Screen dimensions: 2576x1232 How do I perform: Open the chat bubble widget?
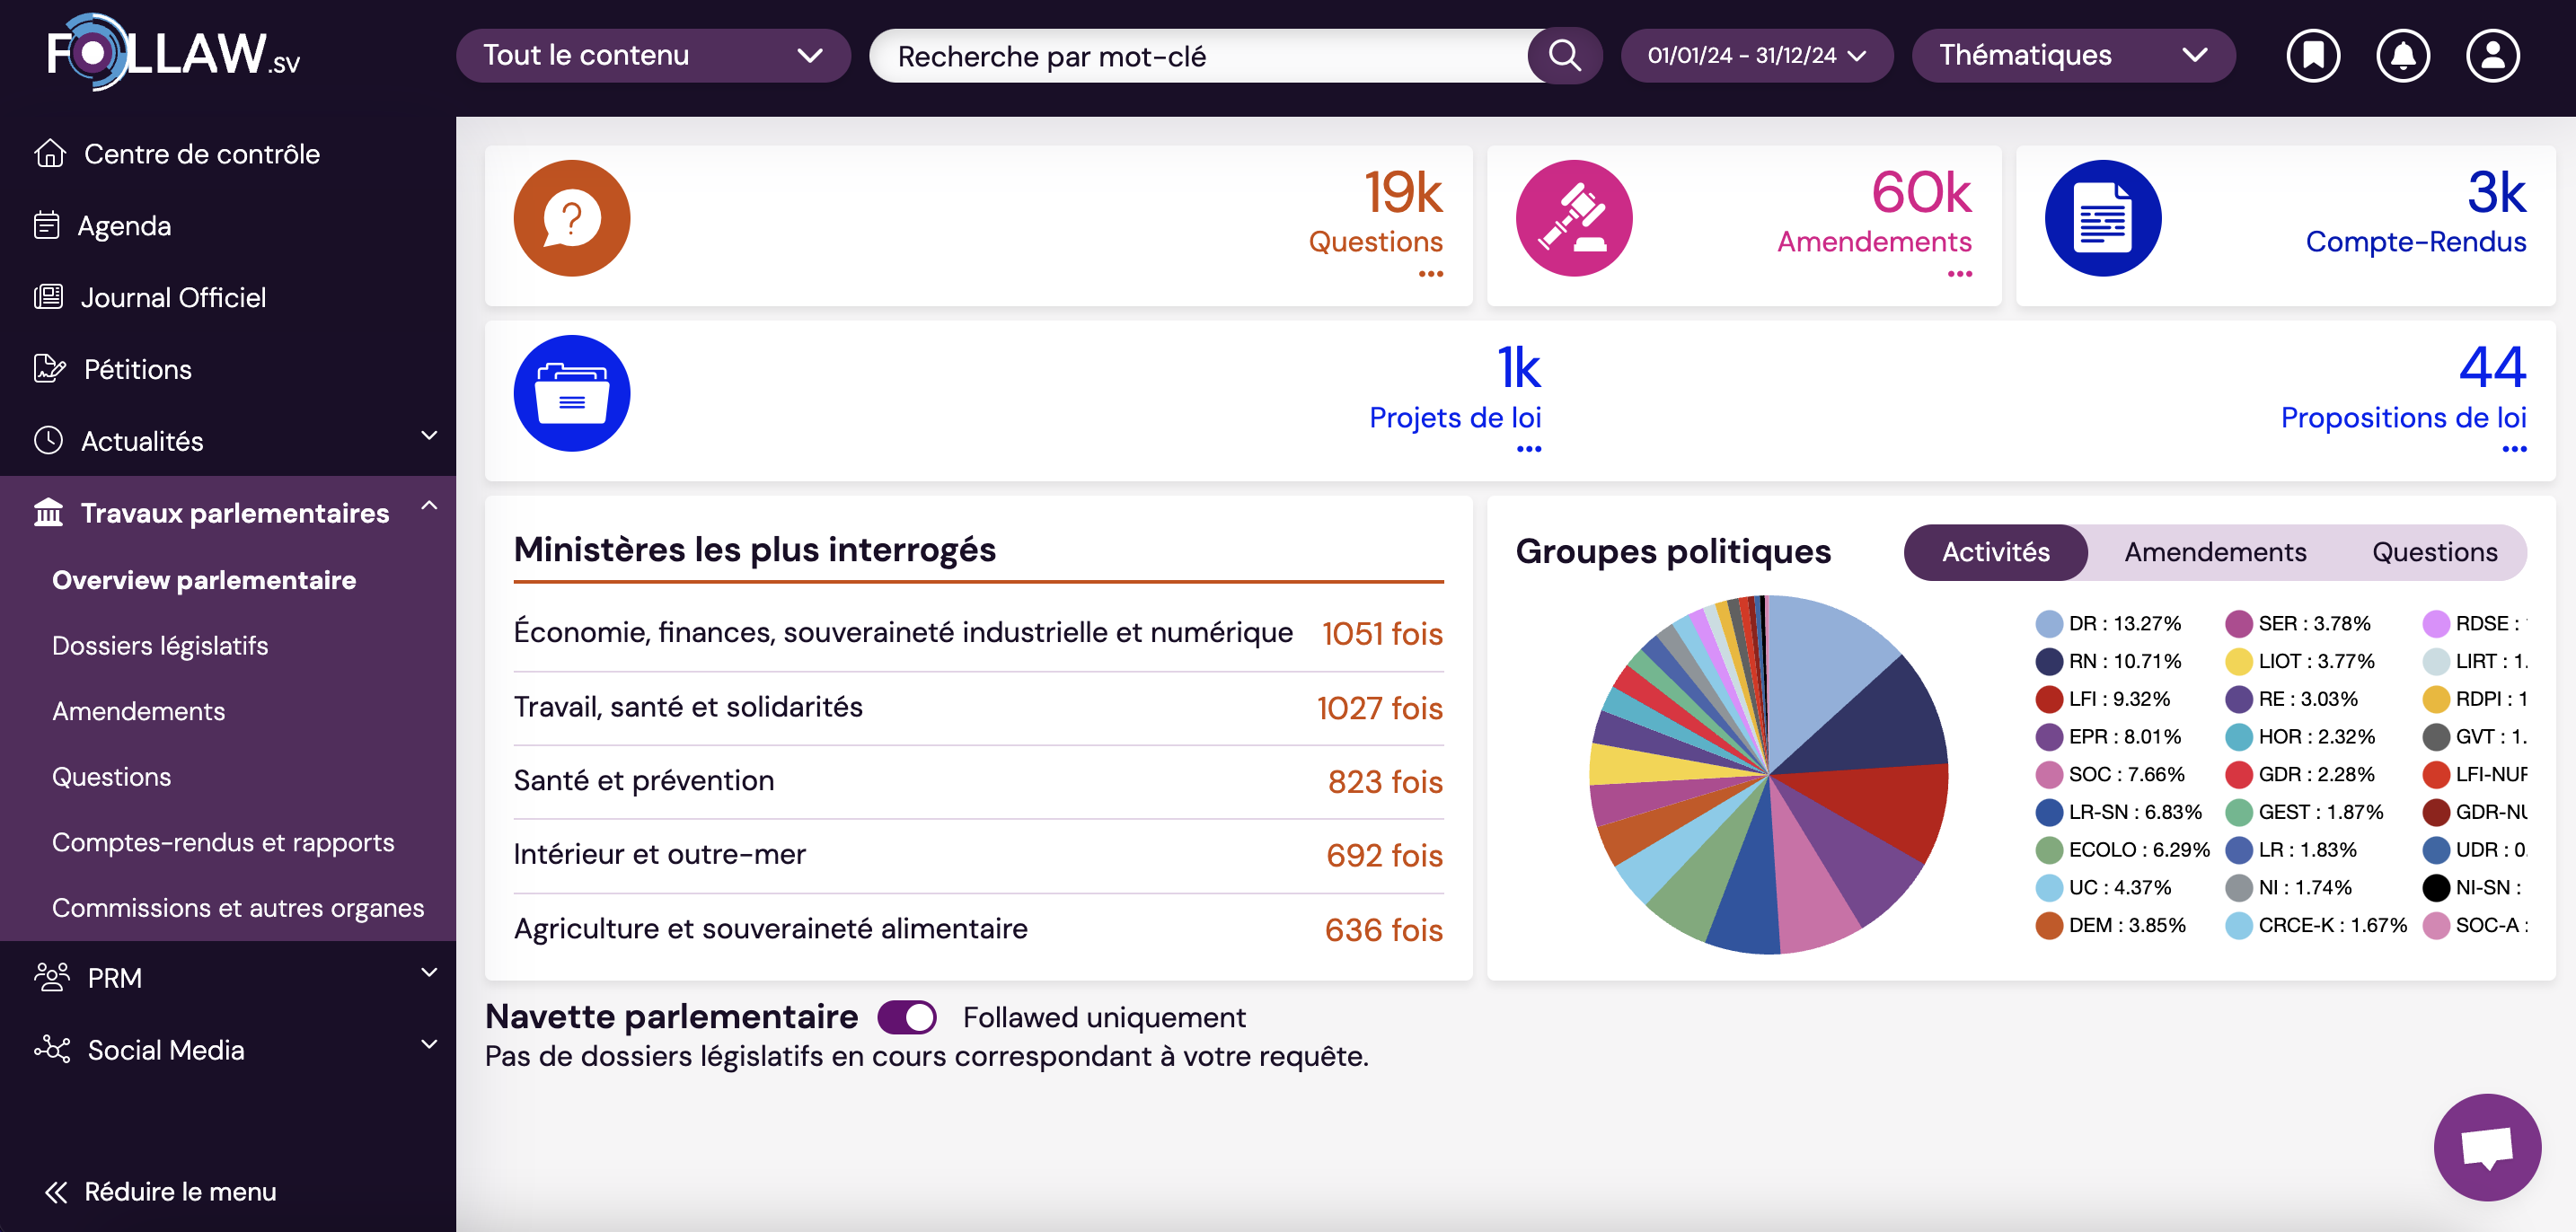[2486, 1146]
